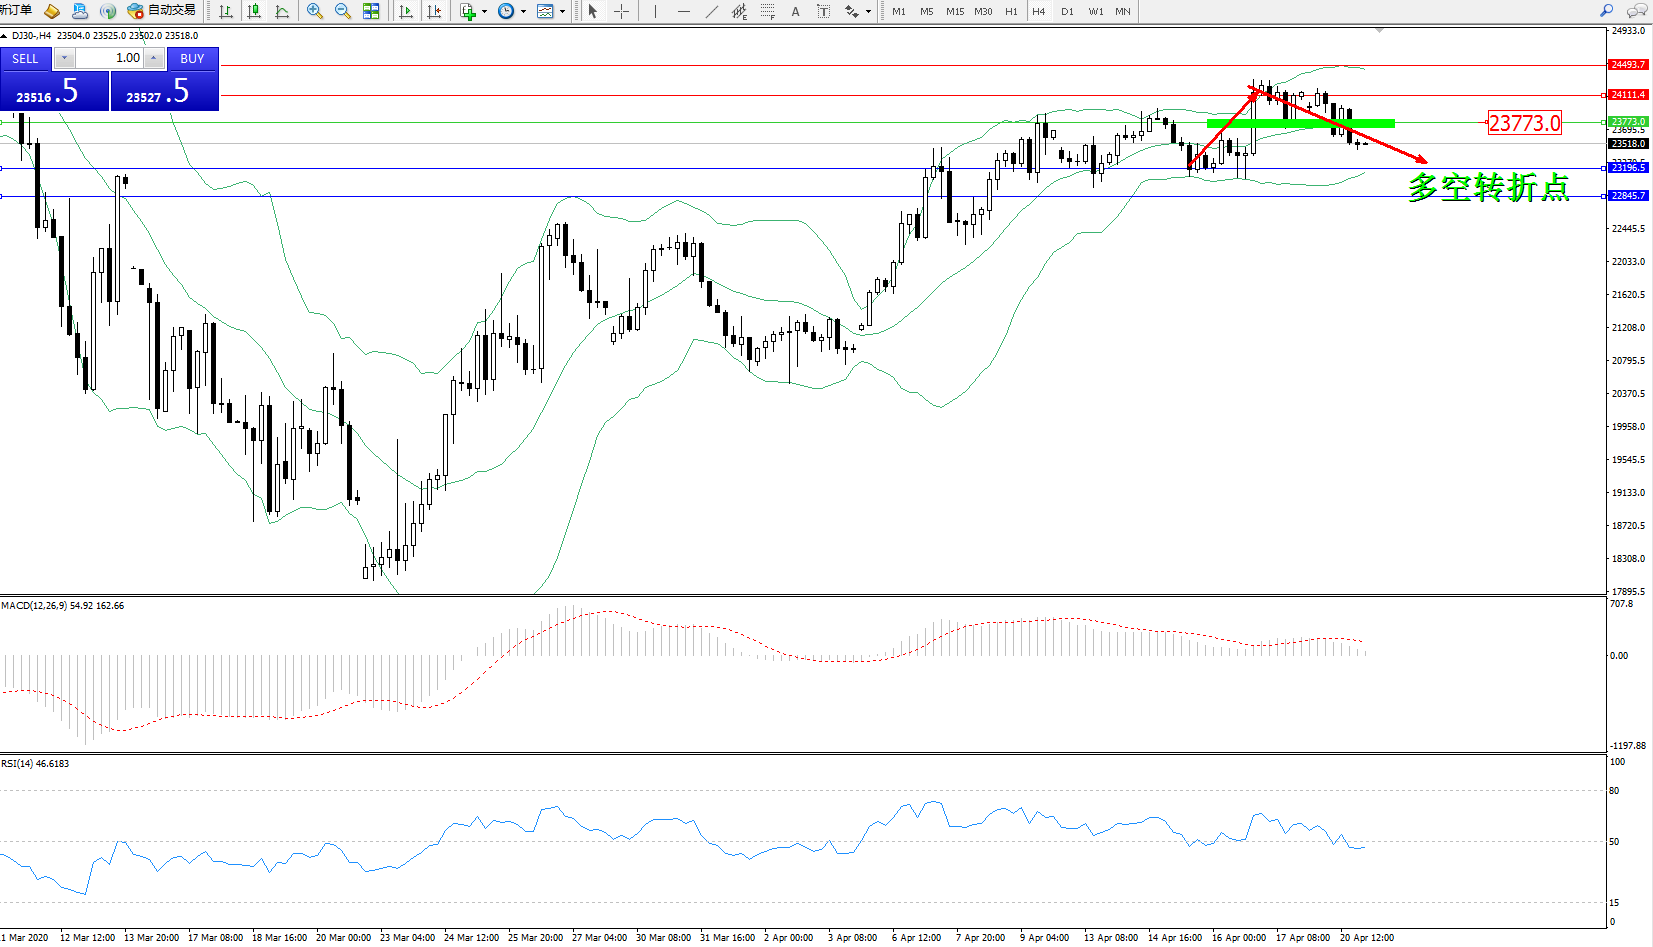Toggle the 自动交易 auto trading button
This screenshot has width=1653, height=947.
162,11
